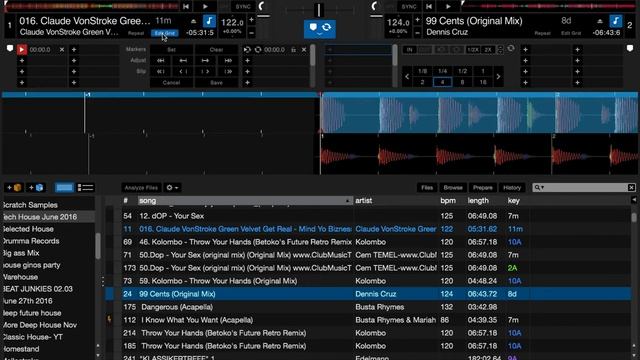Image resolution: width=640 pixels, height=360 pixels.
Task: Nudge deck 1 tempo down with minus
Action: point(251,33)
